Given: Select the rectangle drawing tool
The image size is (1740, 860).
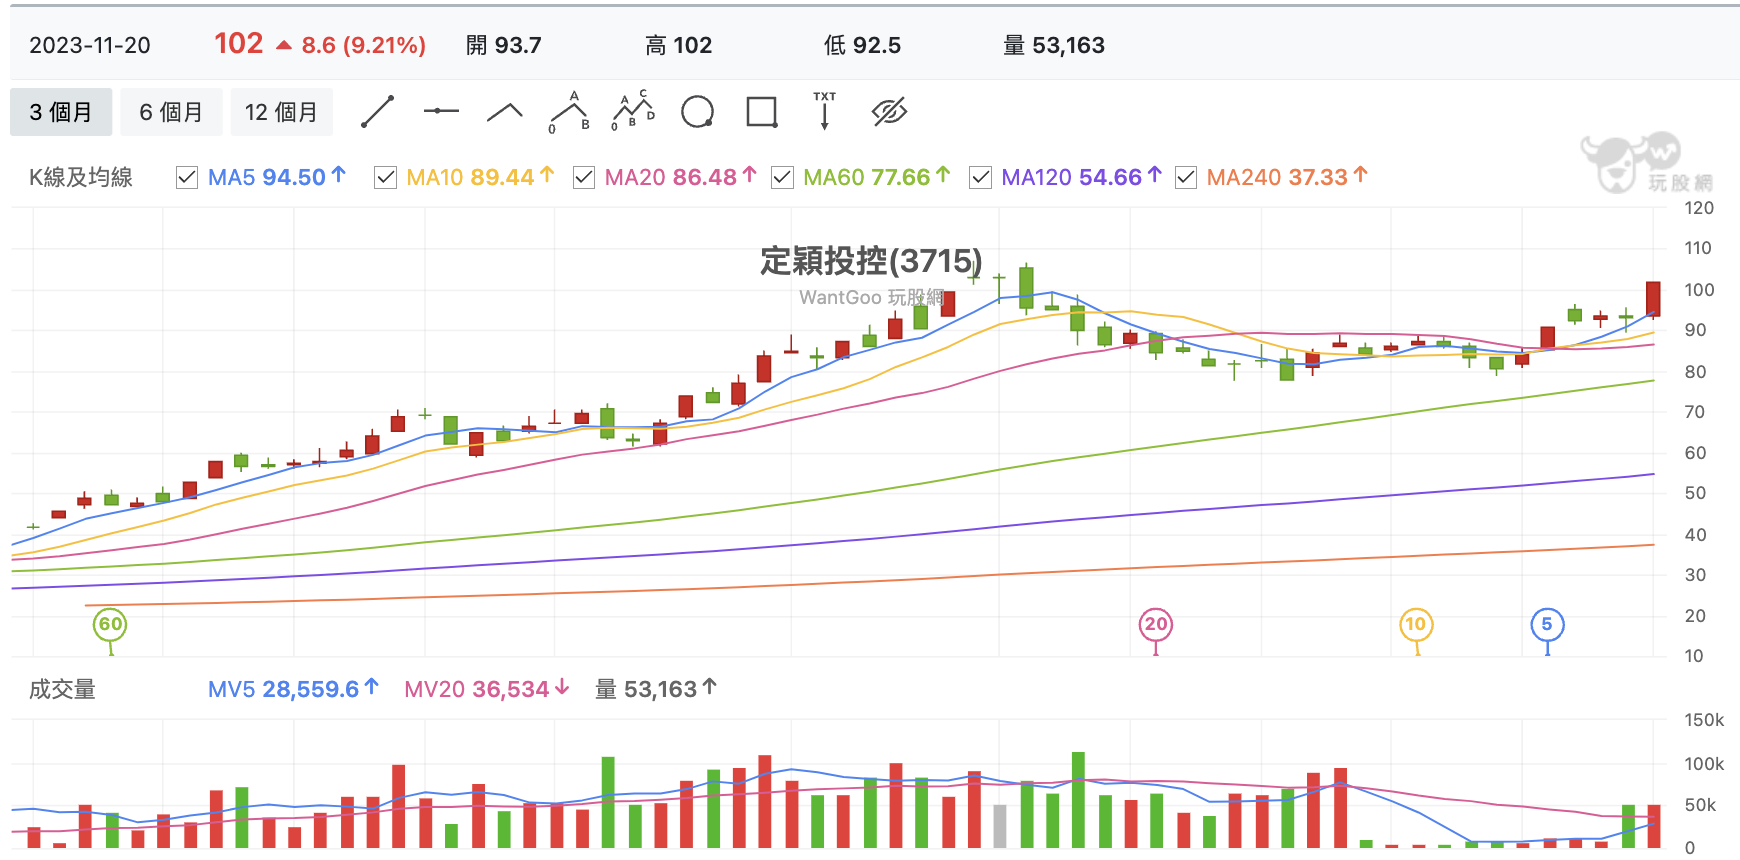Looking at the screenshot, I should [762, 112].
